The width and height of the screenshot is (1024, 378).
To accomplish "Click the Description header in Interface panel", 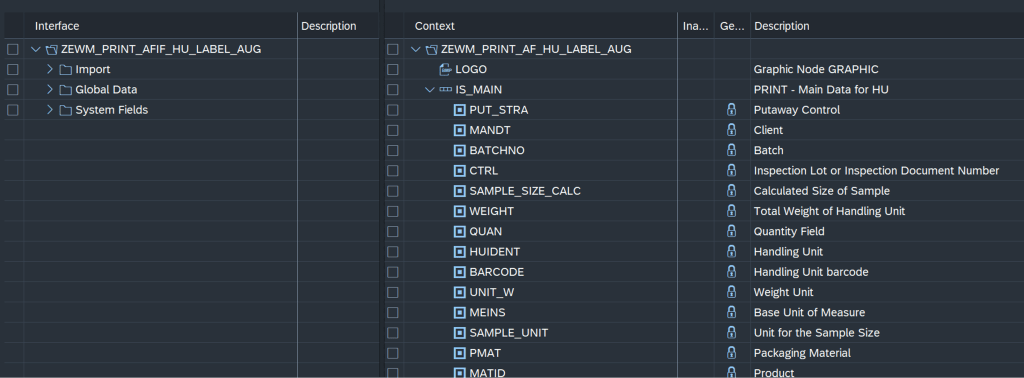I will (x=328, y=26).
